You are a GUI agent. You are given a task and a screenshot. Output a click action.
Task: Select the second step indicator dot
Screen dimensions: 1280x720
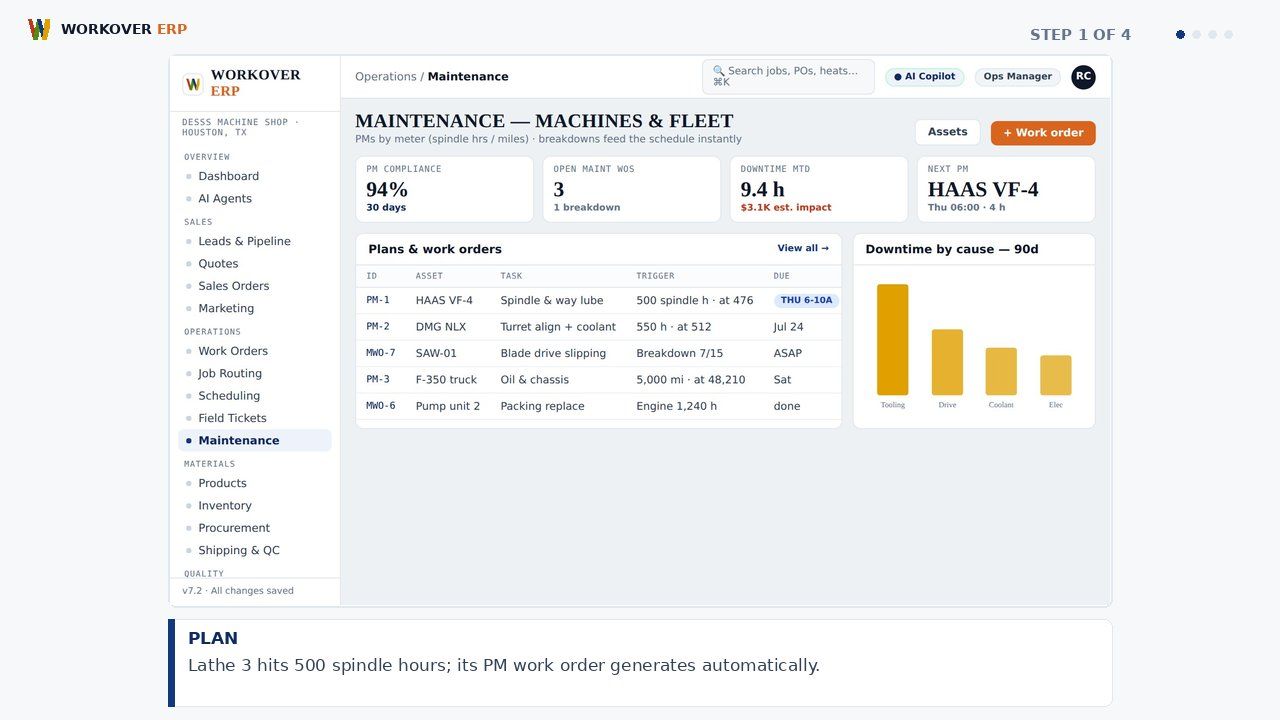click(1196, 35)
